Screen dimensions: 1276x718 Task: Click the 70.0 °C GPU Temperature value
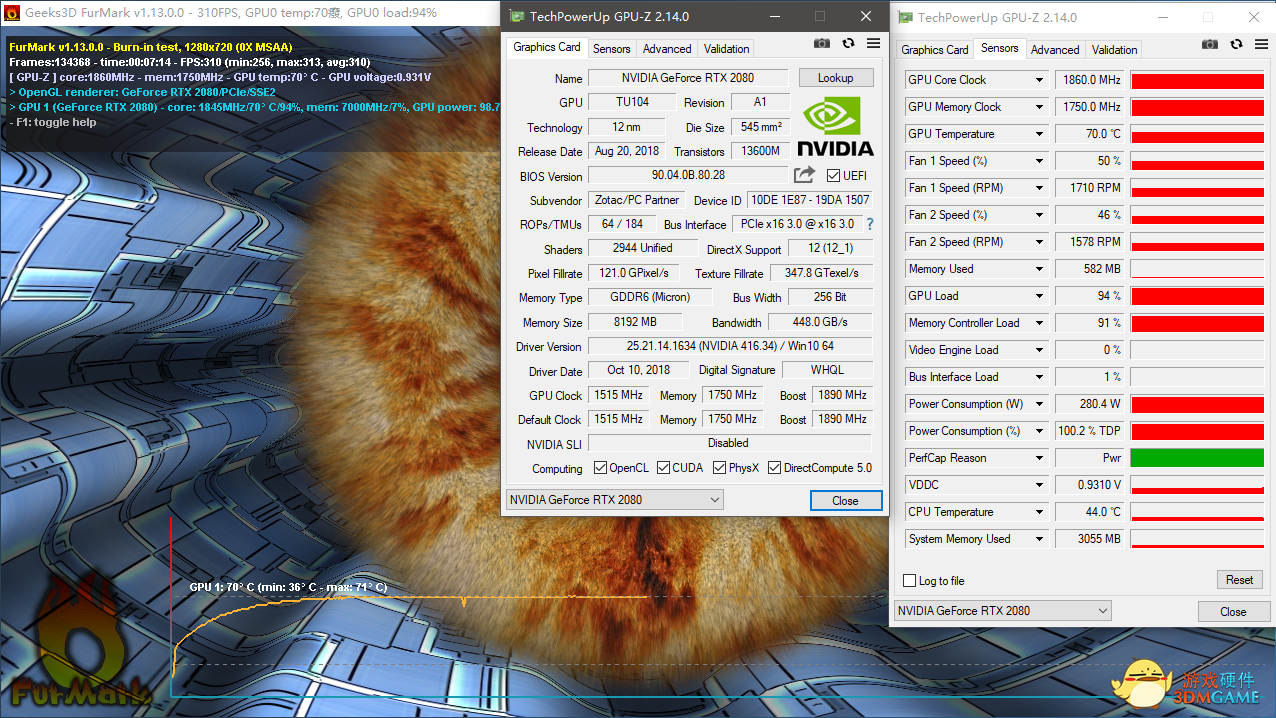click(1089, 134)
